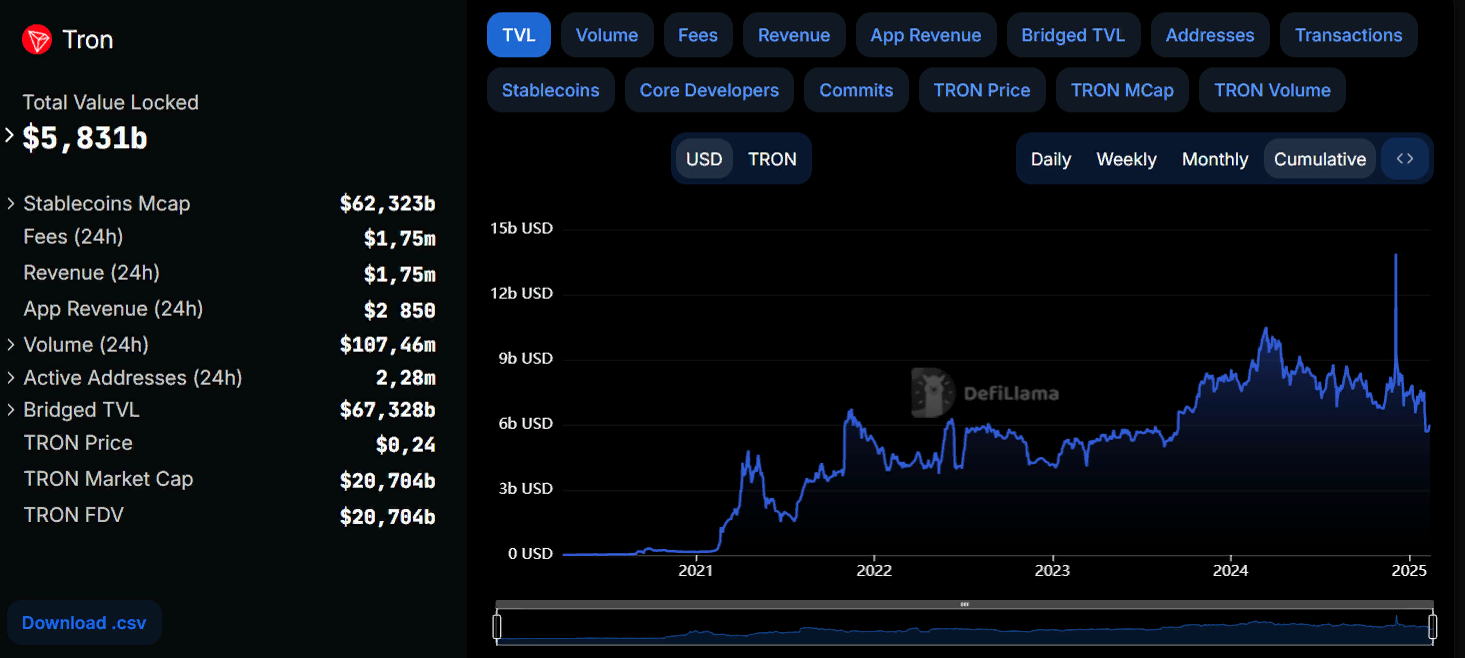Click the TRON Price label

78,443
